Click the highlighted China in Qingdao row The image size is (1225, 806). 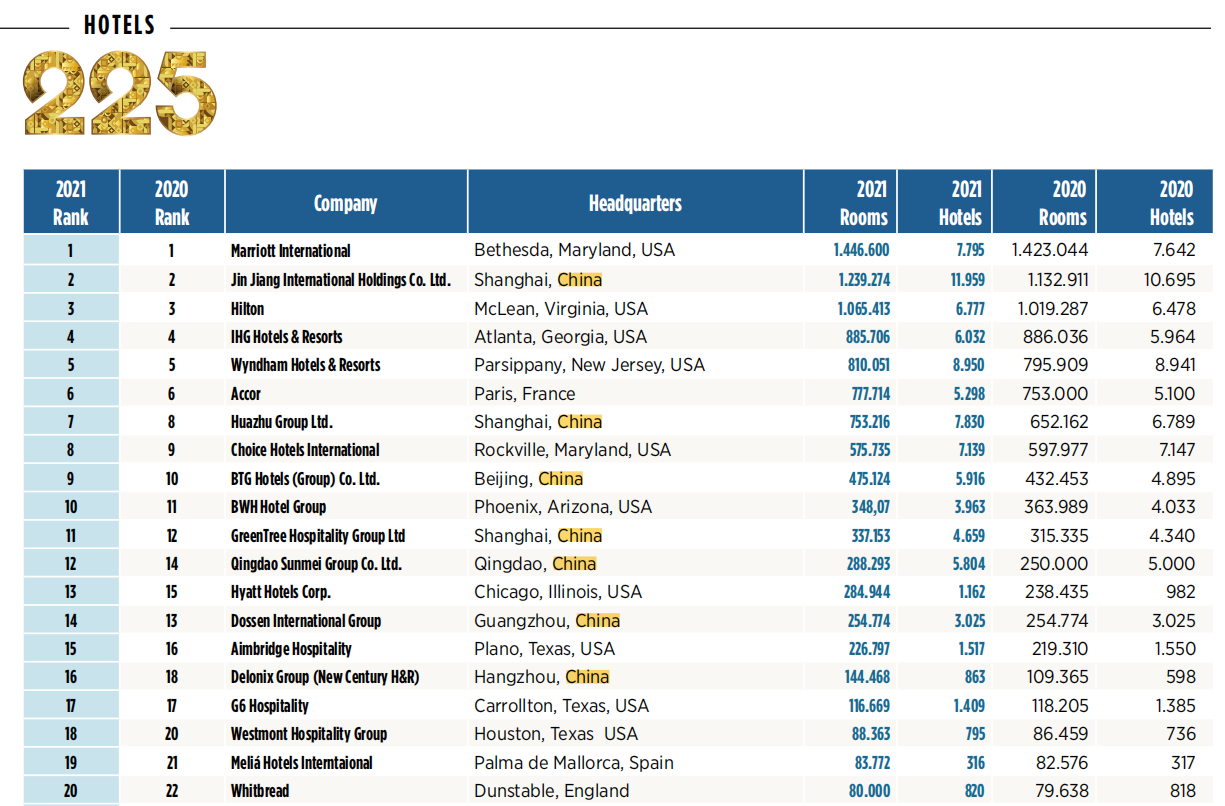tap(574, 564)
